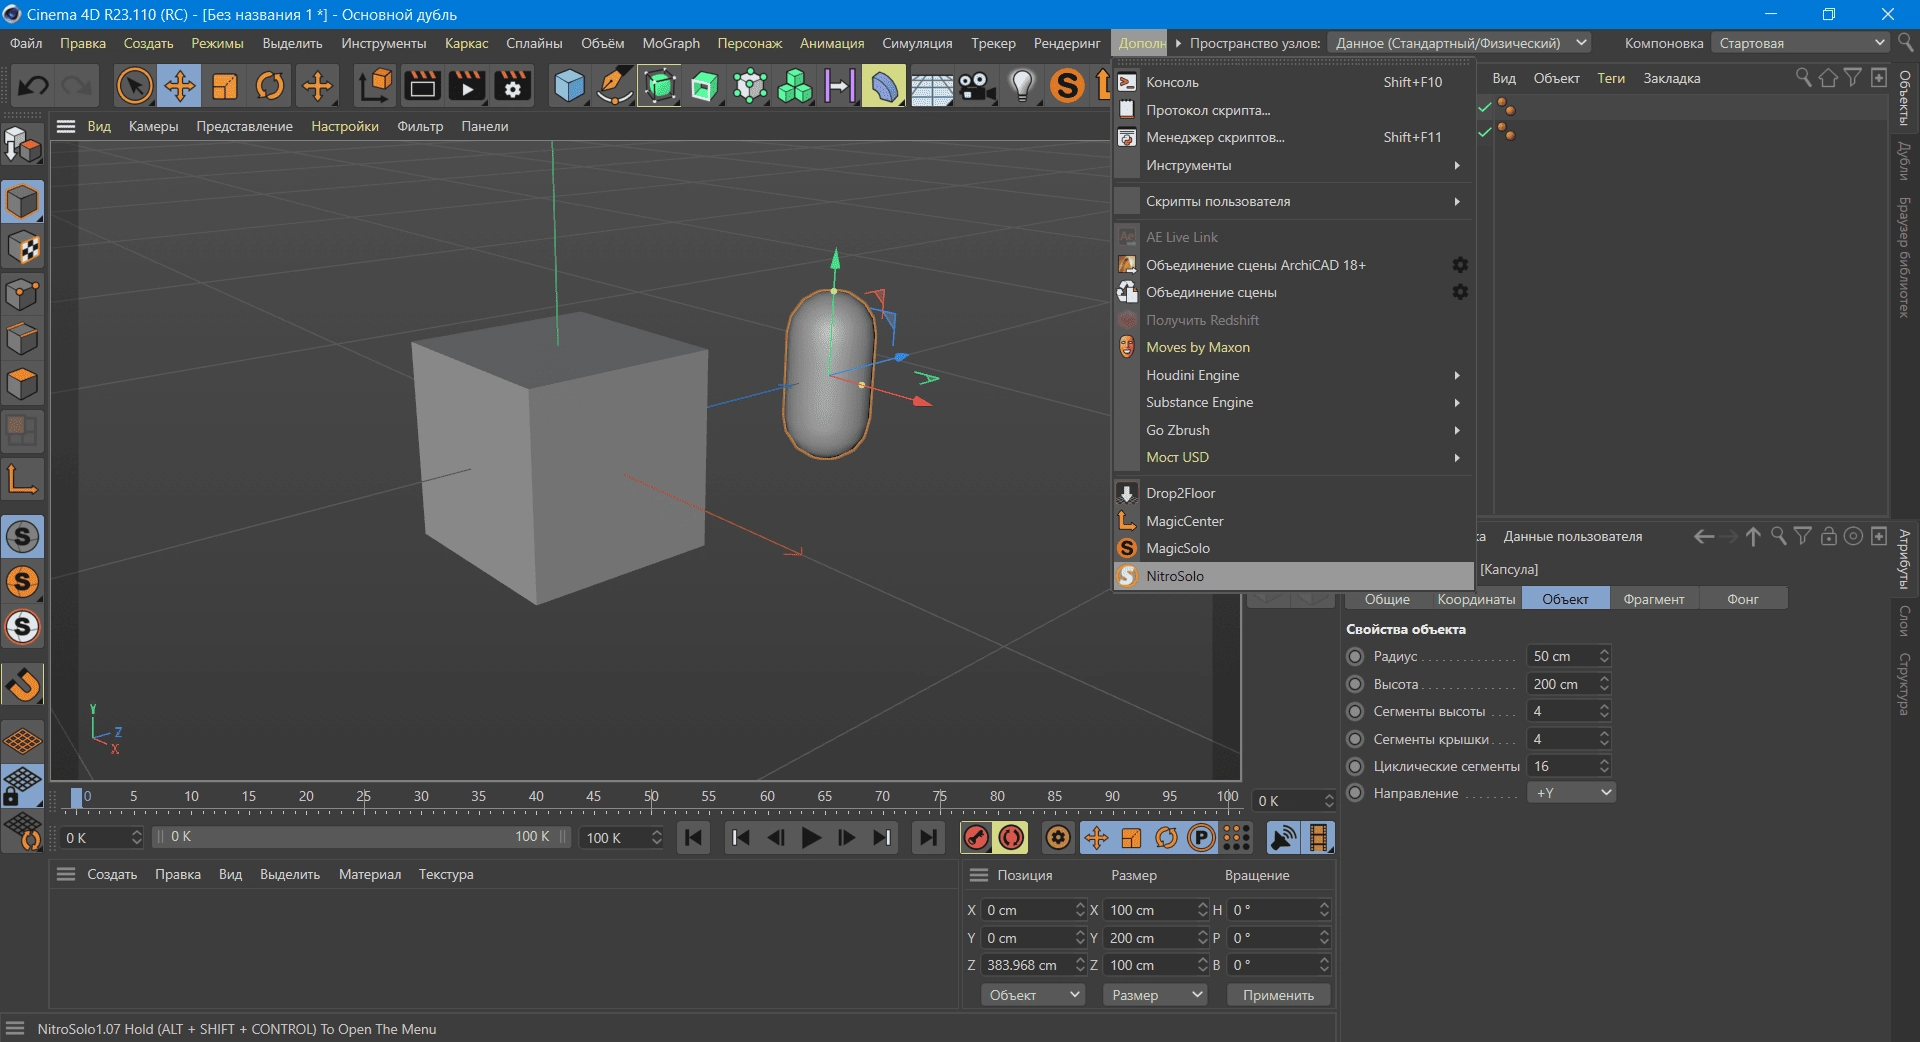Click the orange S Solo toolbar icon
Screen dimensions: 1920x1042
[x=1067, y=86]
